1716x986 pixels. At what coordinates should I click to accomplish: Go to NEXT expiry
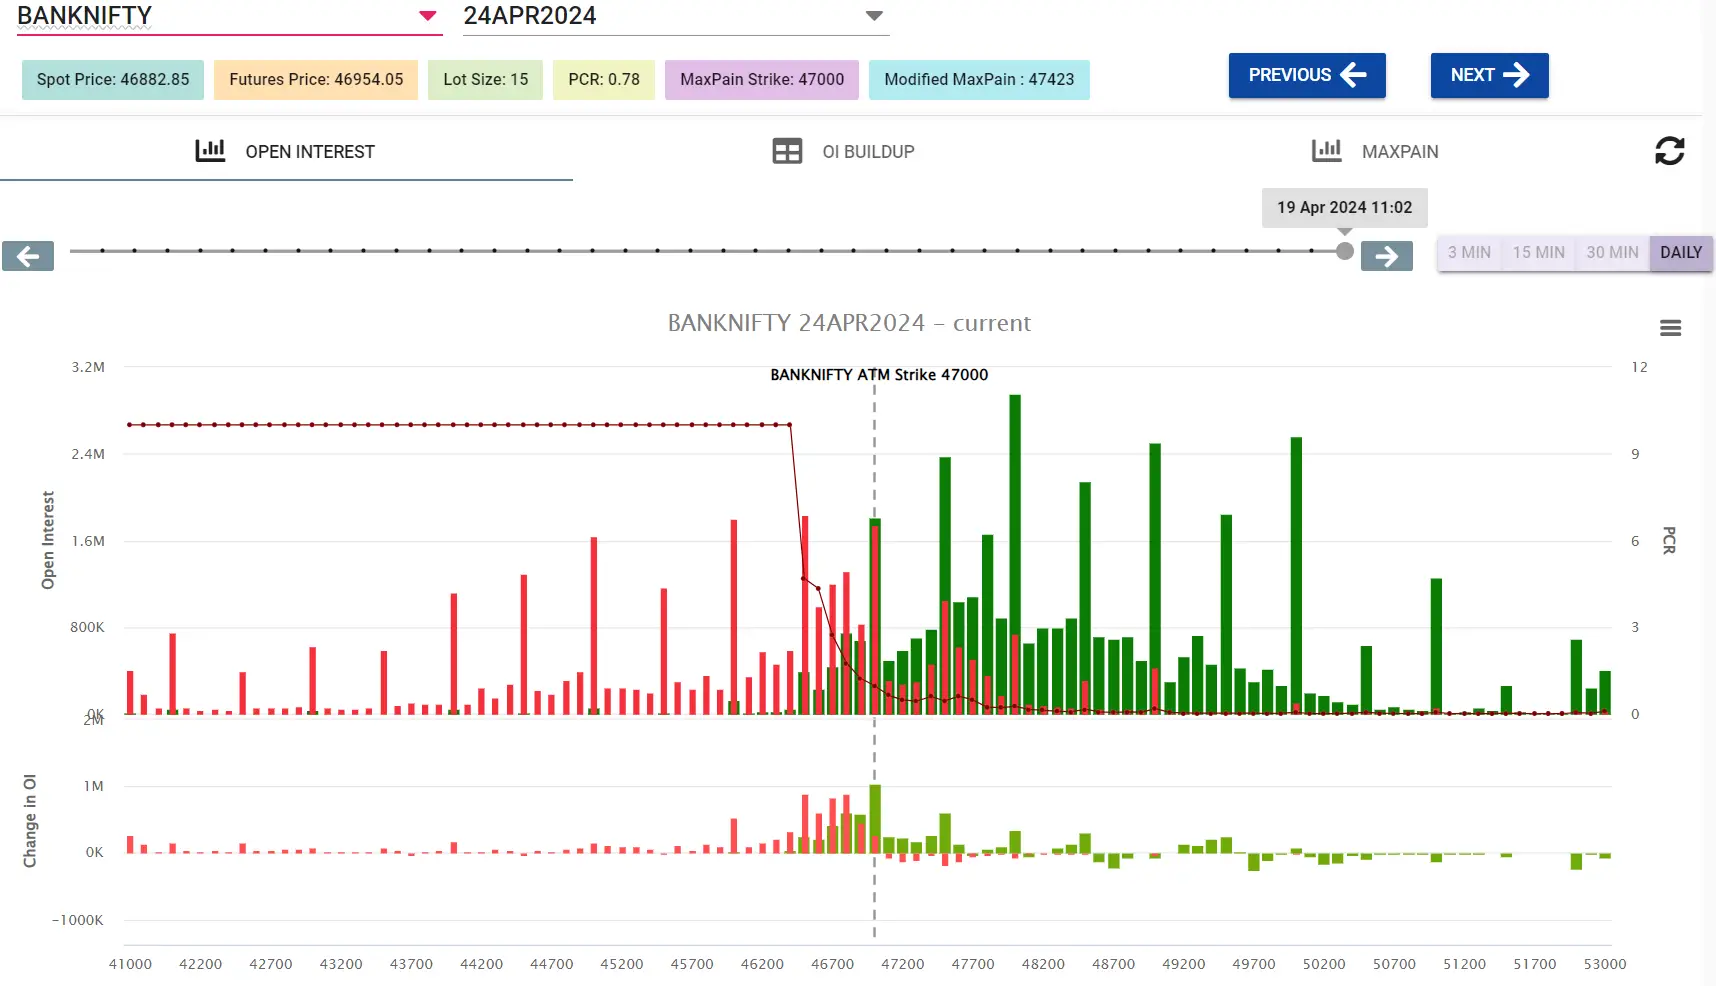click(x=1489, y=75)
